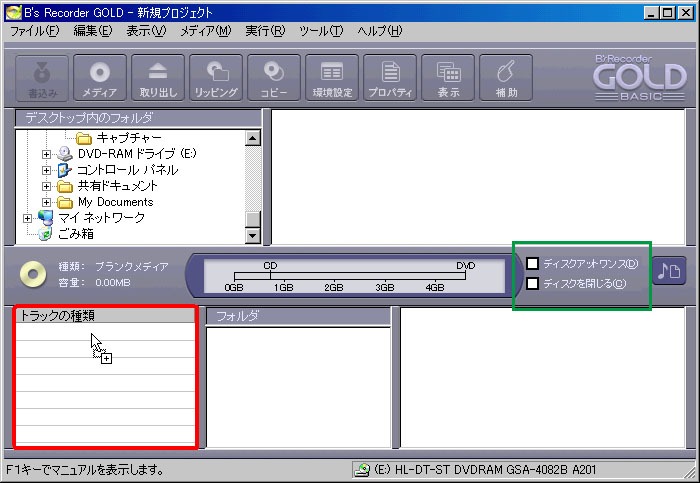Image resolution: width=700 pixels, height=483 pixels.
Task: Select the マイ ネットワーク label
Action: click(x=102, y=218)
